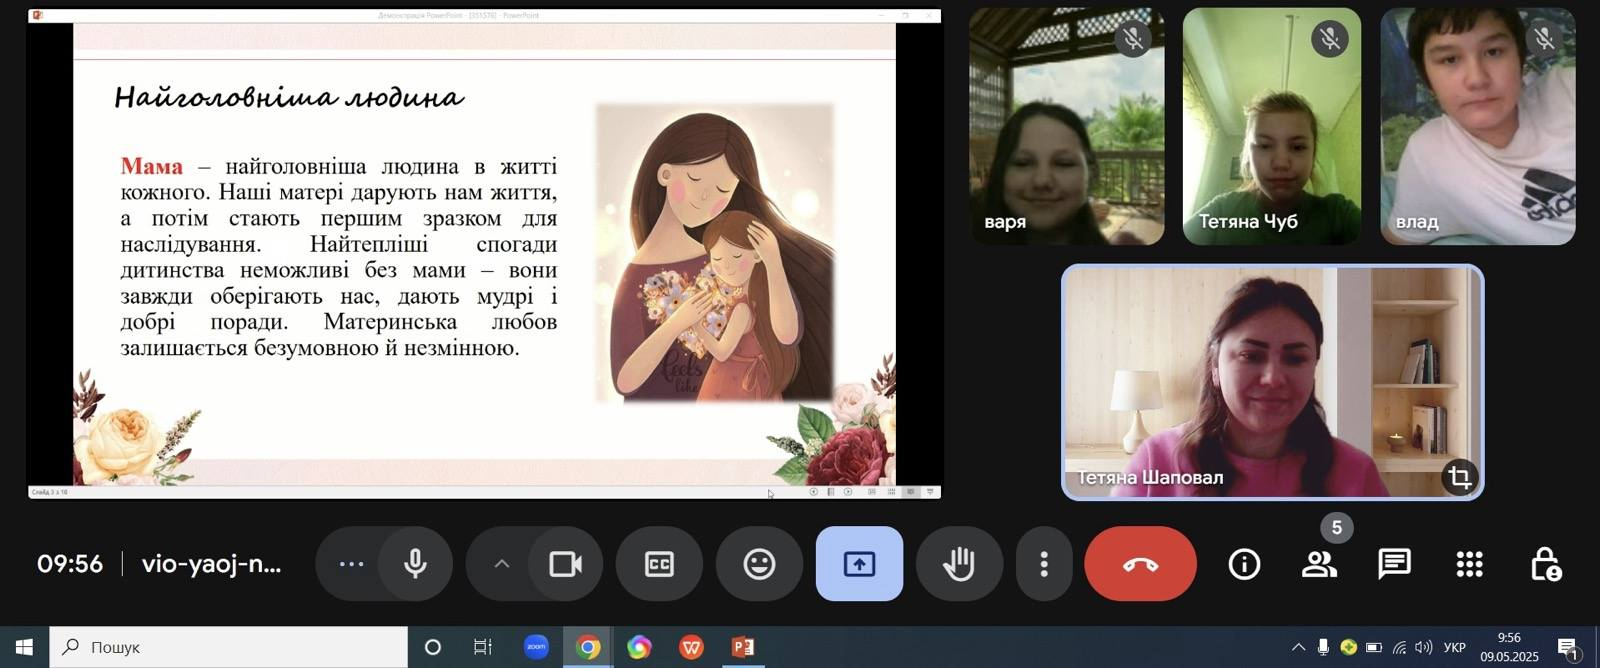
Task: Open the emoji reactions picker
Action: click(759, 564)
